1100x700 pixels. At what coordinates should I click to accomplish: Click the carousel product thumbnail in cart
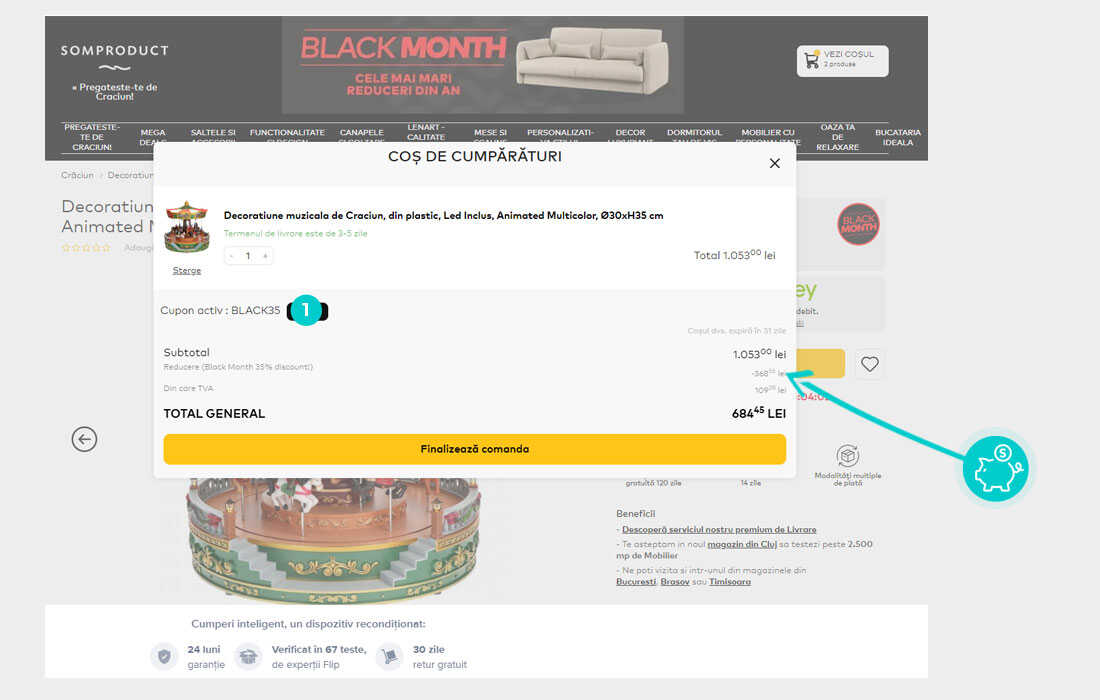point(187,227)
